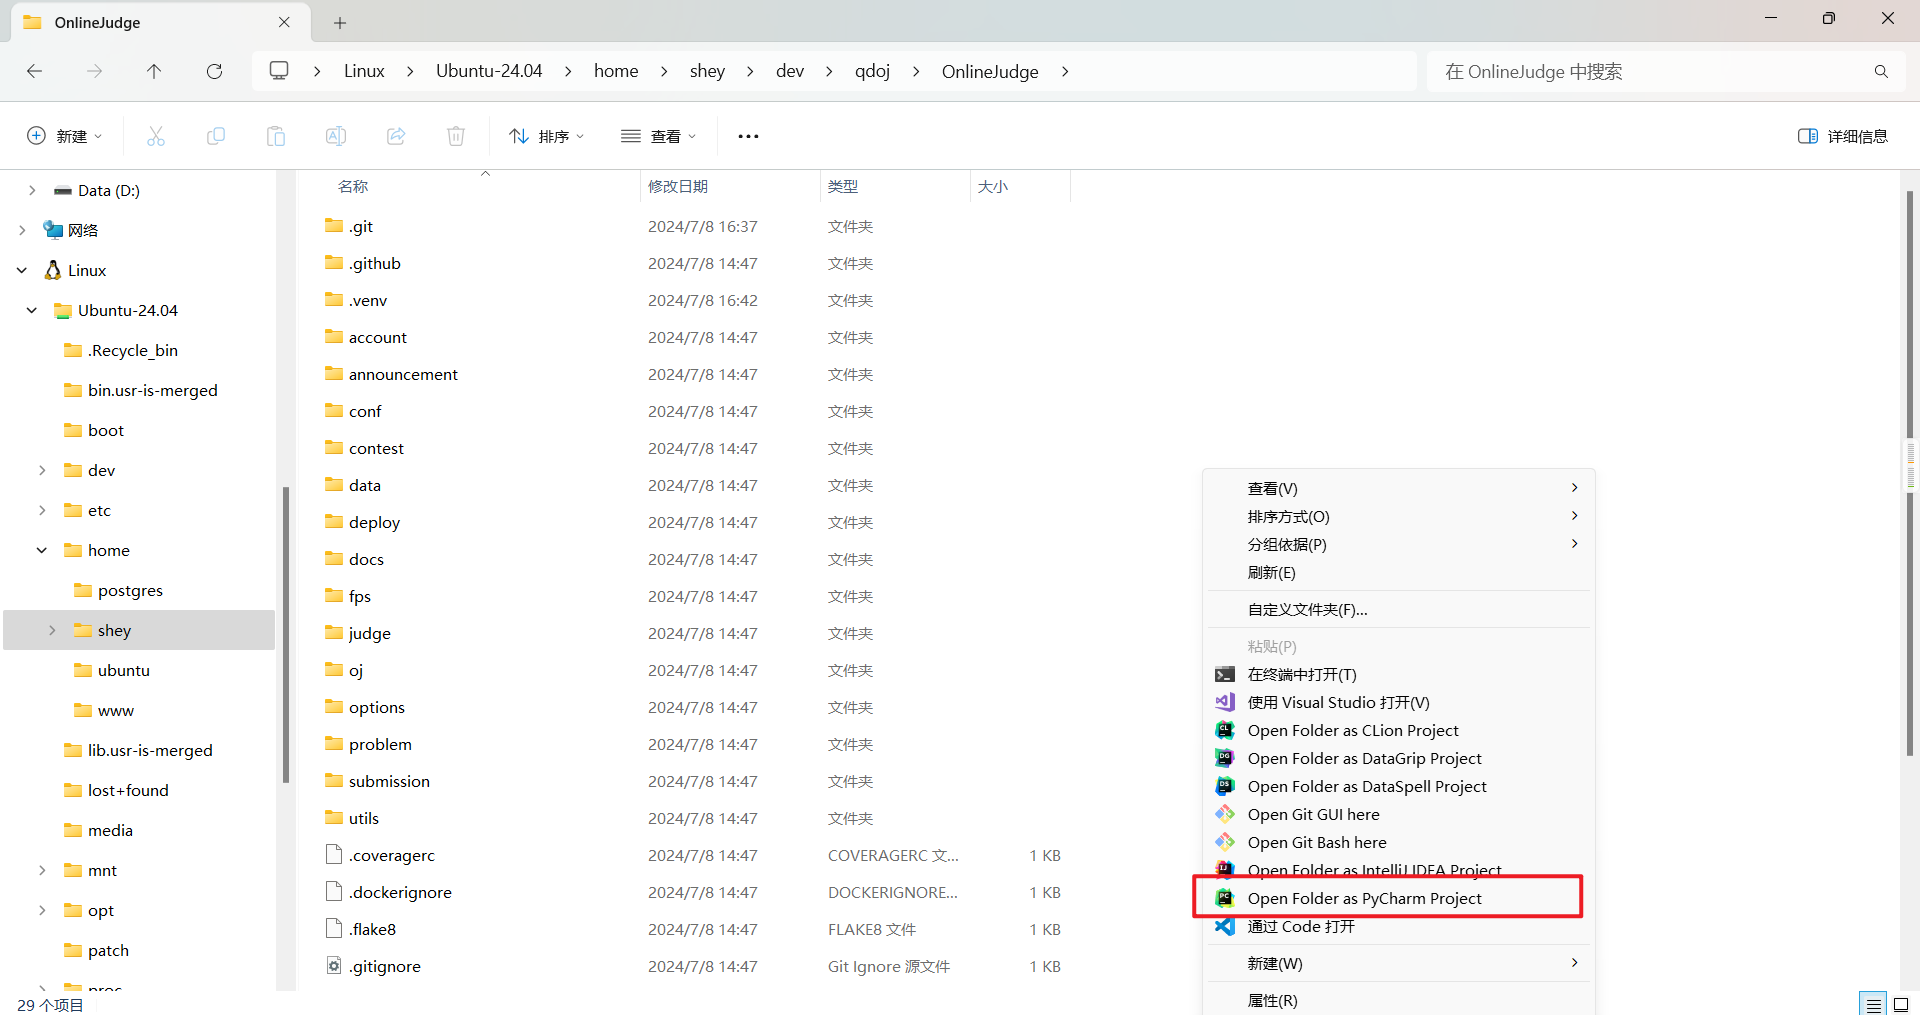Screen dimensions: 1920x1015
Task: Click the OnlineJudge search box
Action: (1650, 71)
